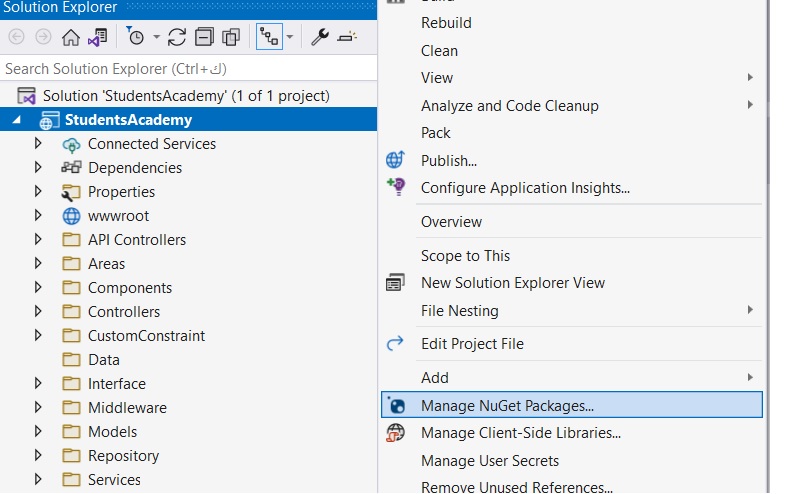Click StudentsAcademy project web icon
The width and height of the screenshot is (795, 494).
coord(49,121)
